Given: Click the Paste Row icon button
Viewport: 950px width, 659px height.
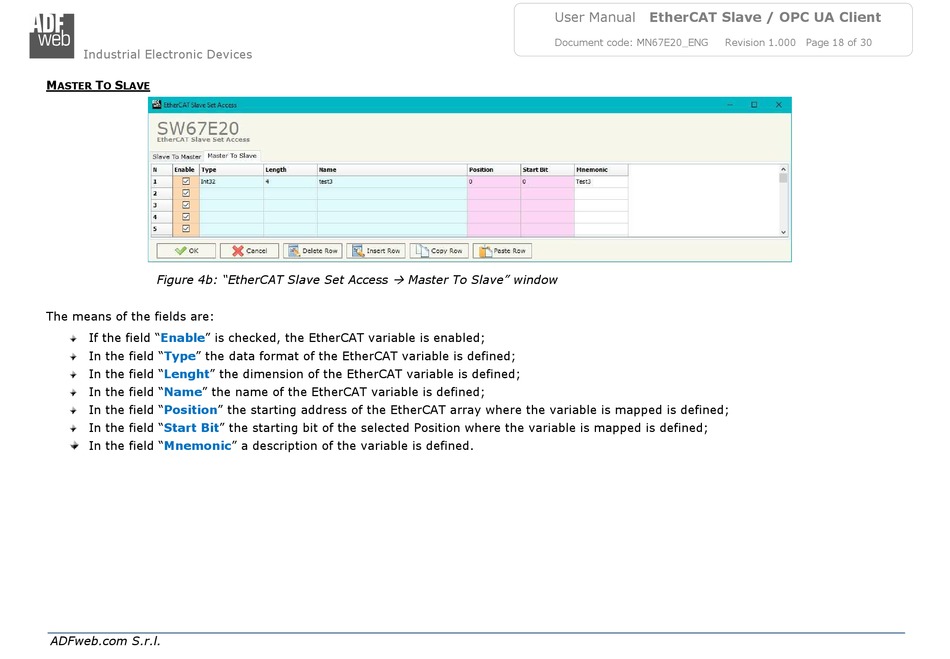Looking at the screenshot, I should coord(502,251).
